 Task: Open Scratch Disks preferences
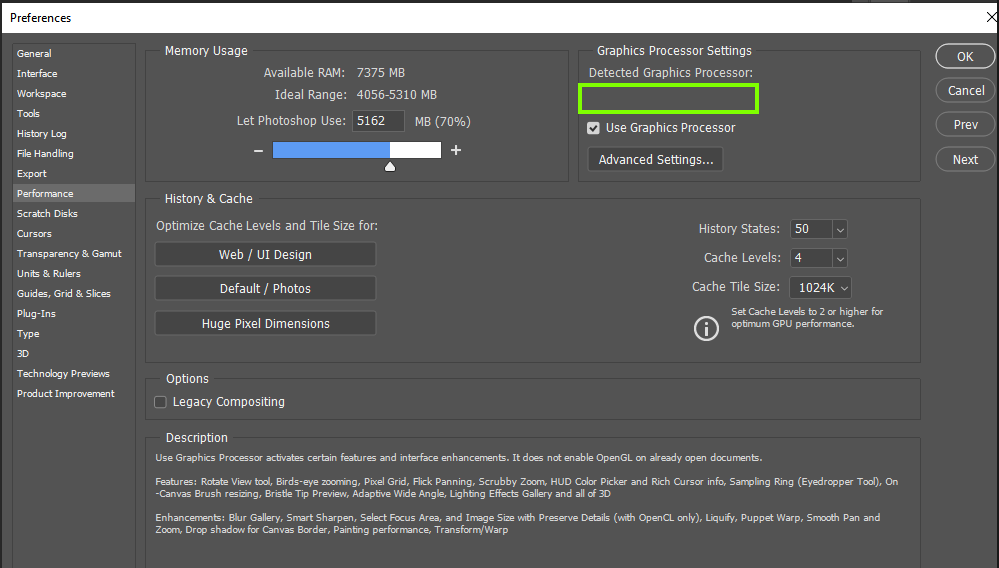pyautogui.click(x=47, y=213)
